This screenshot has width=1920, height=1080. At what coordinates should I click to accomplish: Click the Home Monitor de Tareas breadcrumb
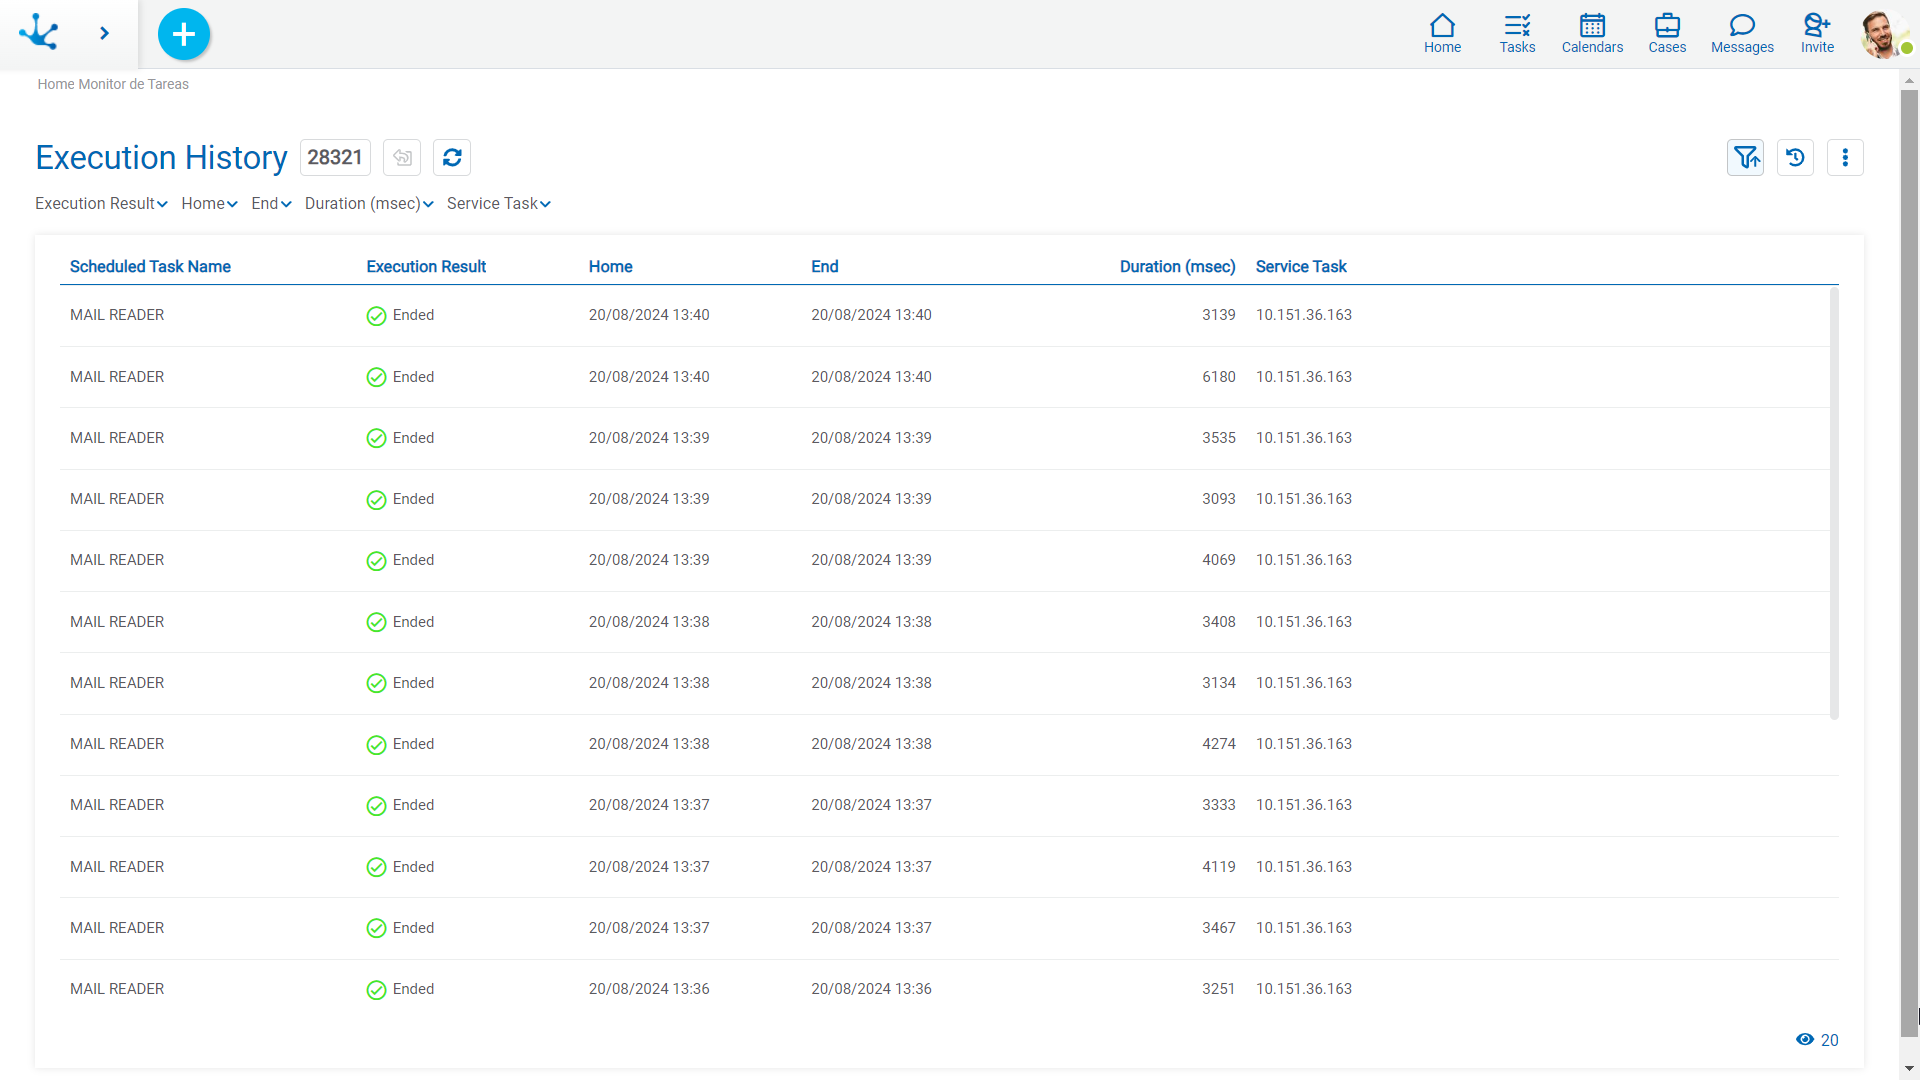pos(112,84)
